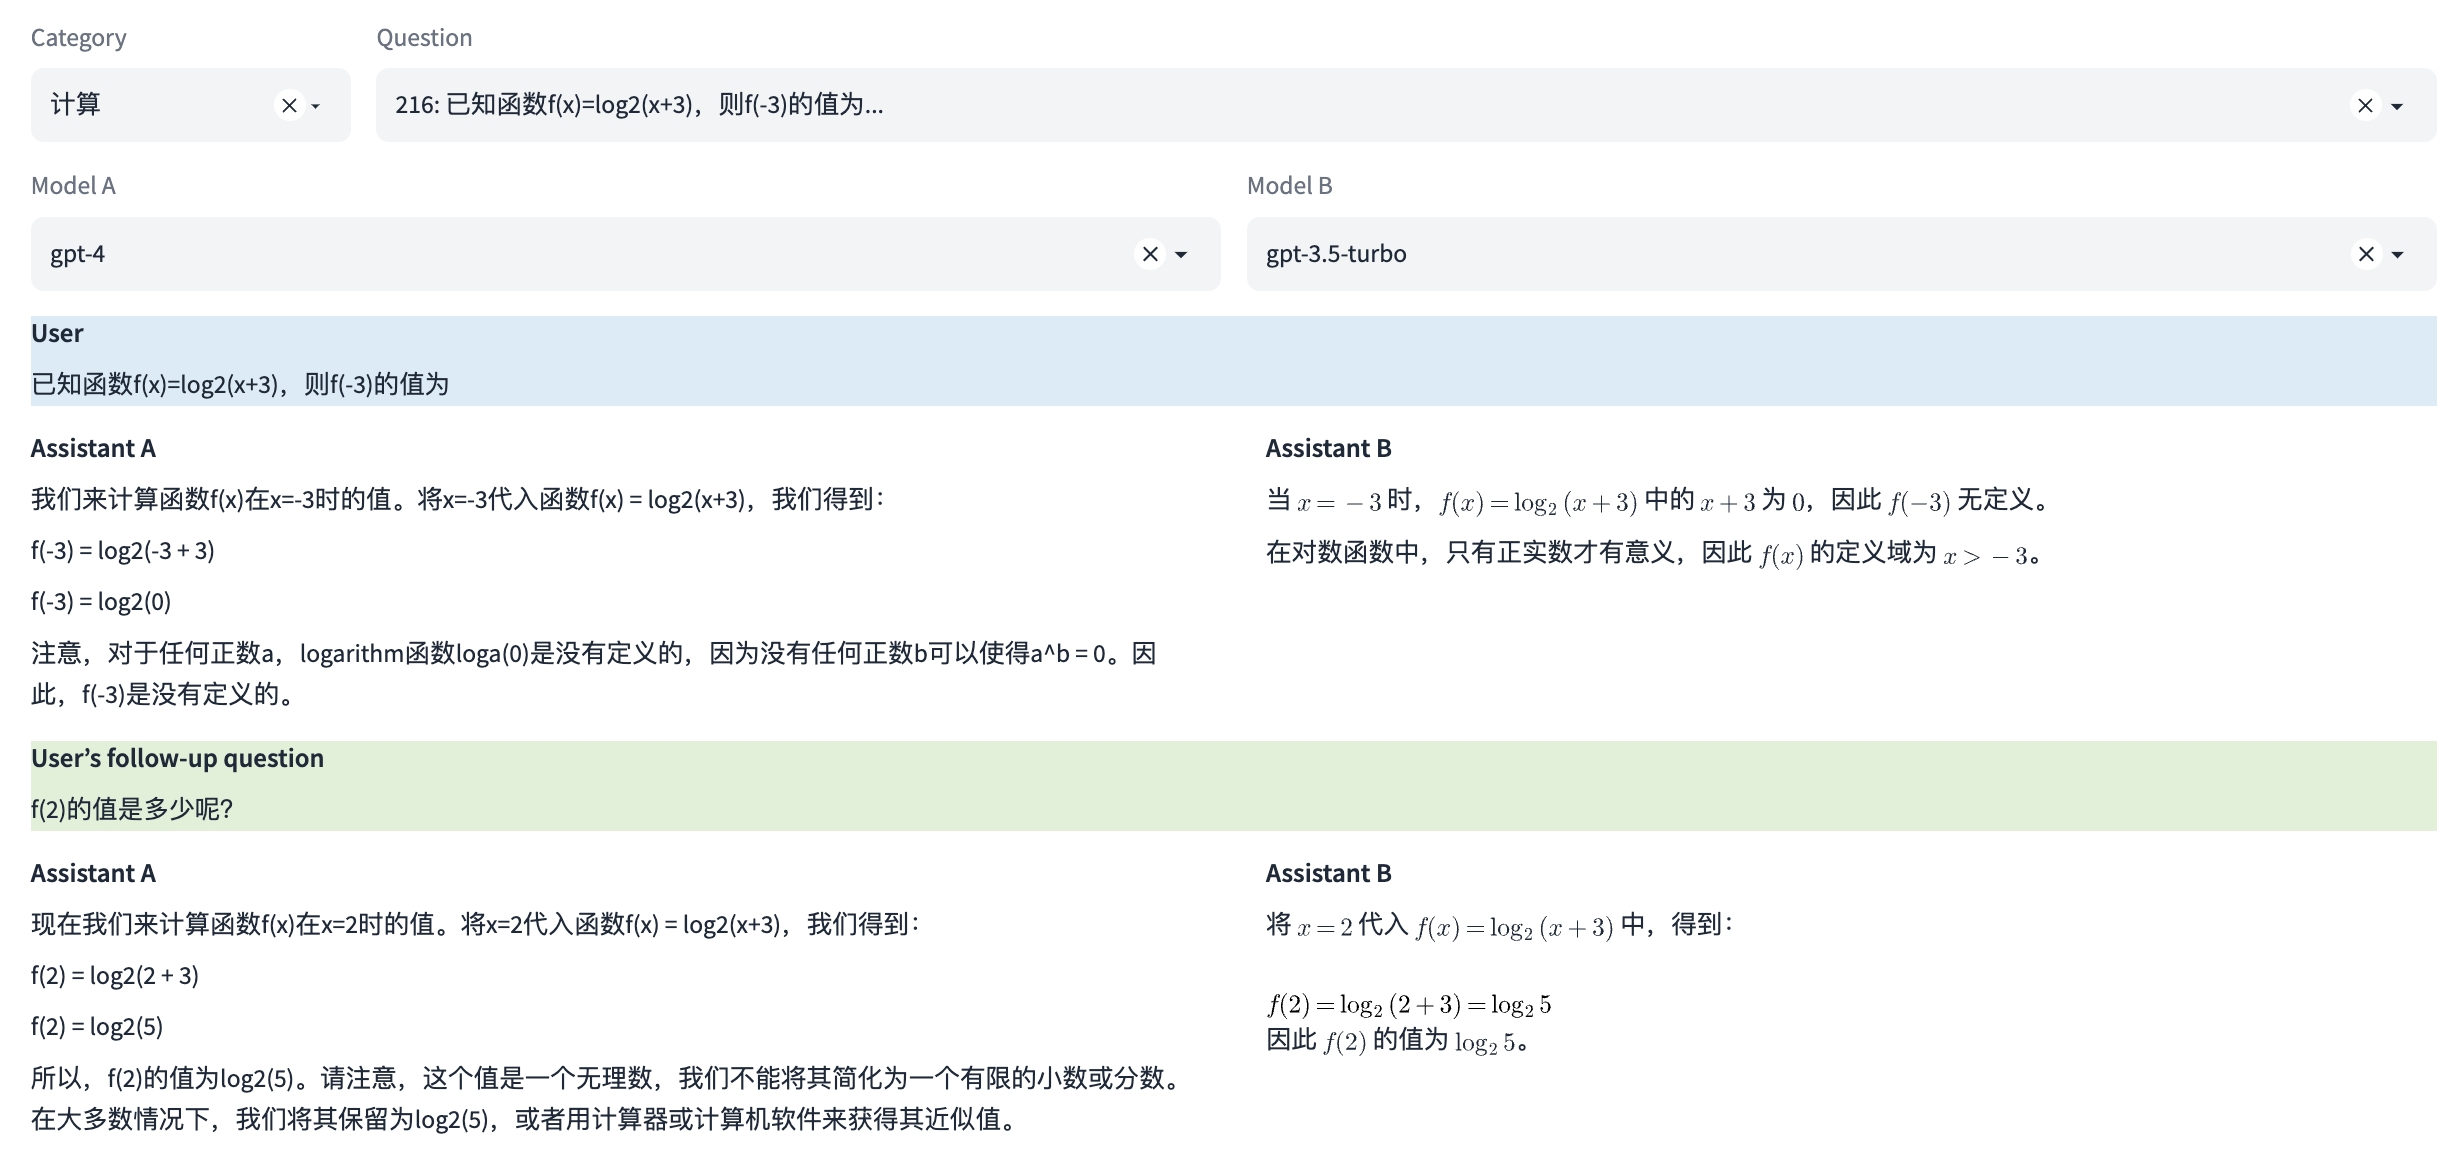This screenshot has width=2458, height=1162.
Task: Open the Category dropdown arrow
Action: (x=316, y=106)
